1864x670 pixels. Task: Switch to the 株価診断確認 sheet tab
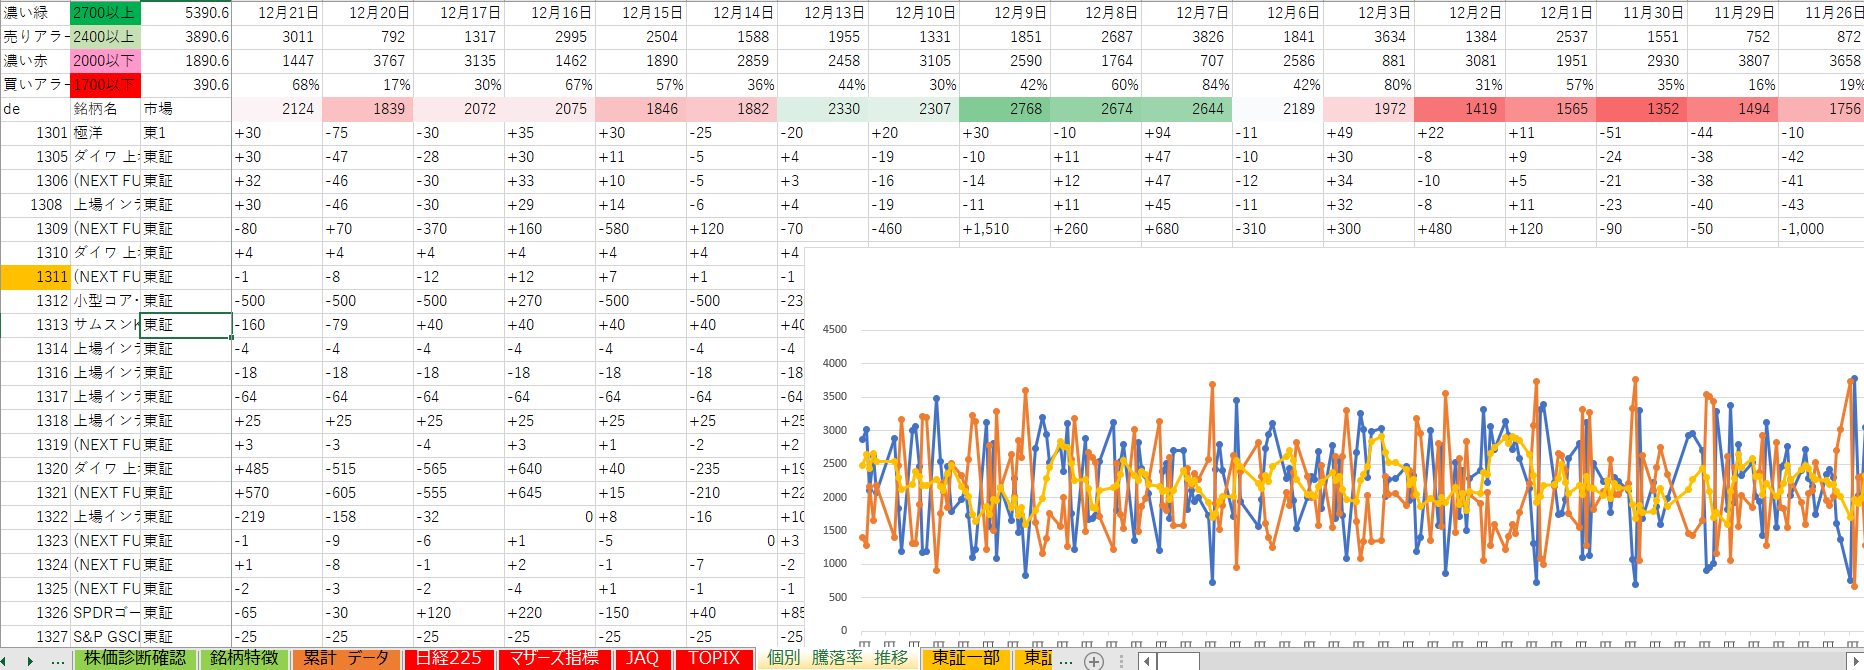135,658
